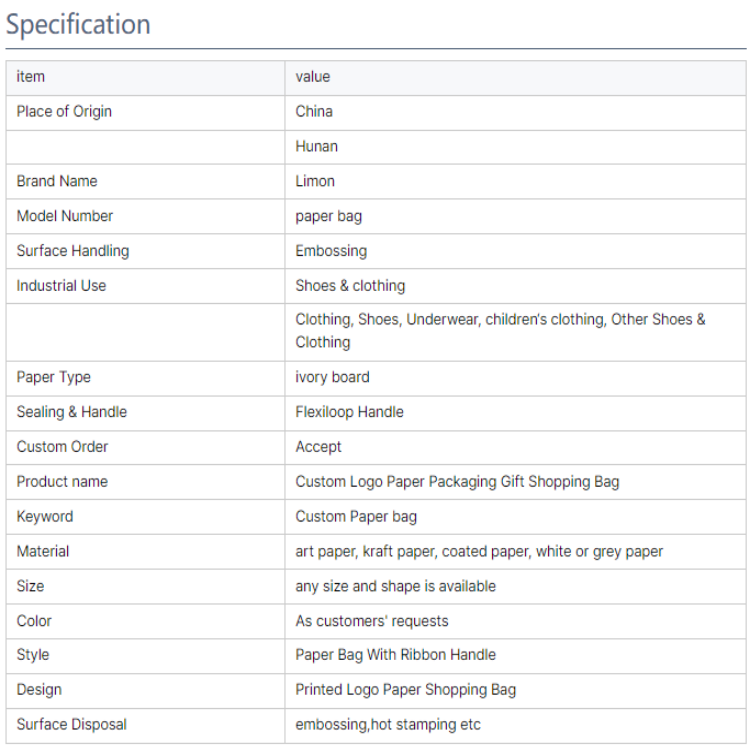Click the Custom Order Accept value
The image size is (750, 750).
point(318,447)
